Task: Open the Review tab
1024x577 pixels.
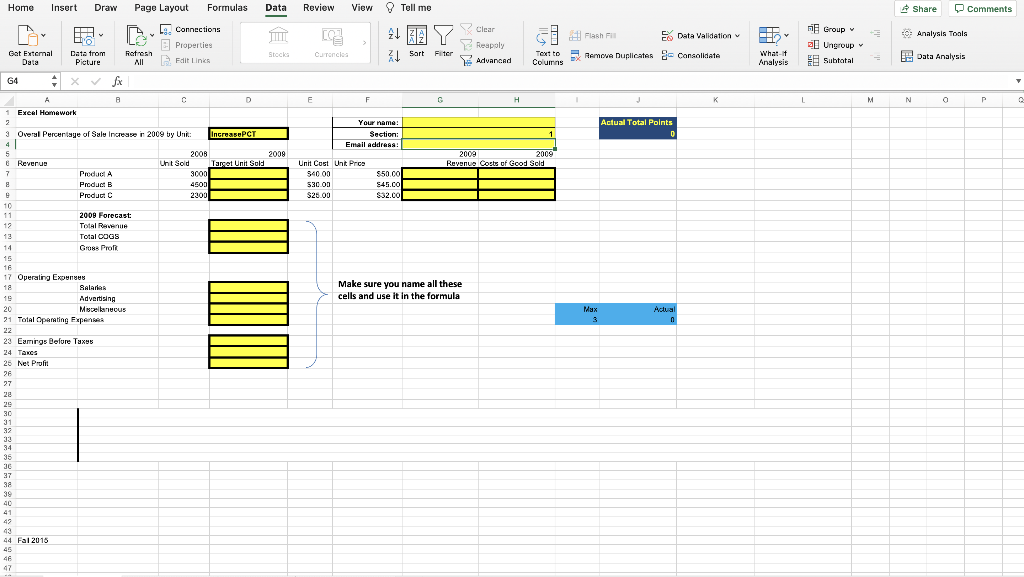Action: [x=318, y=8]
